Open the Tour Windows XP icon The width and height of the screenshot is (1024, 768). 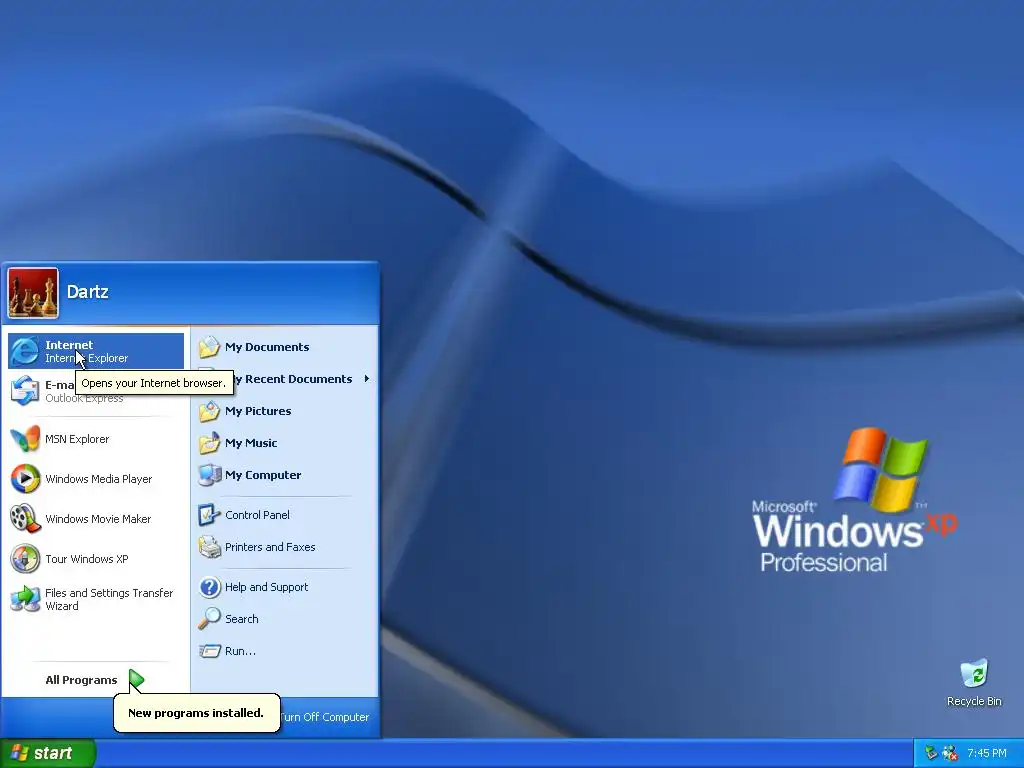click(x=25, y=559)
